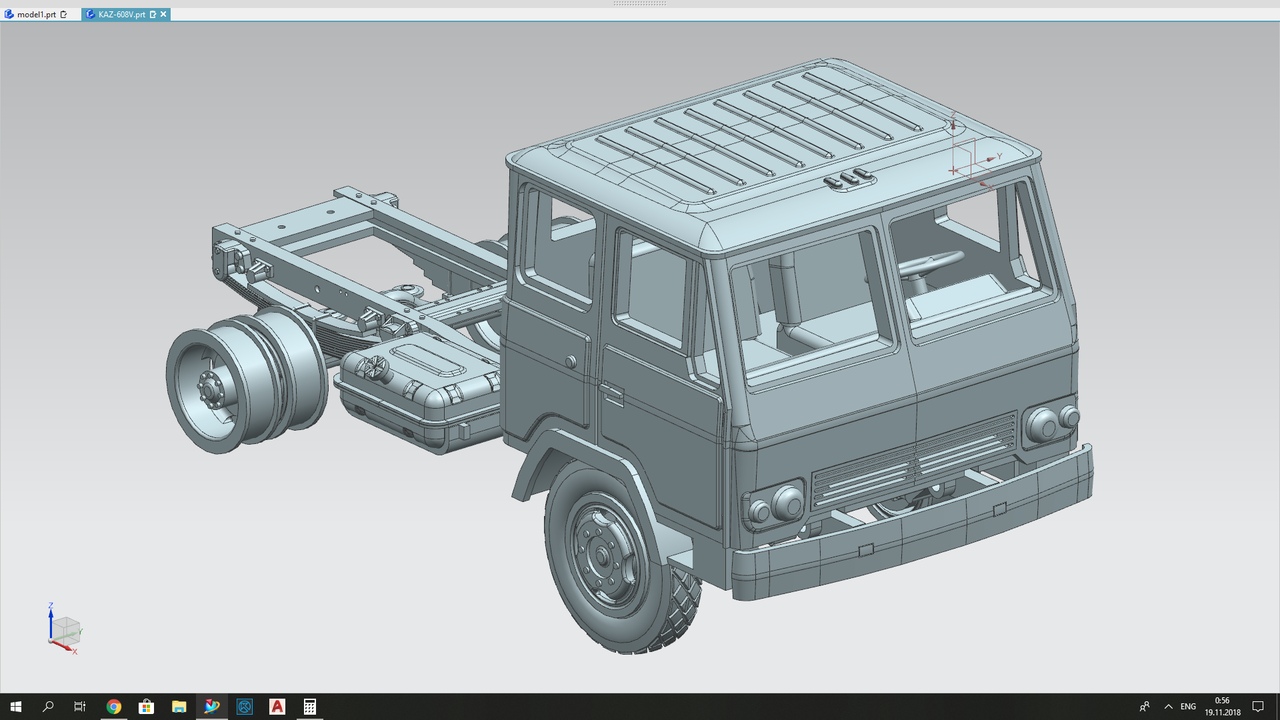The image size is (1280, 720).
Task: Close the KAZ-608V.prt tab
Action: [x=164, y=15]
